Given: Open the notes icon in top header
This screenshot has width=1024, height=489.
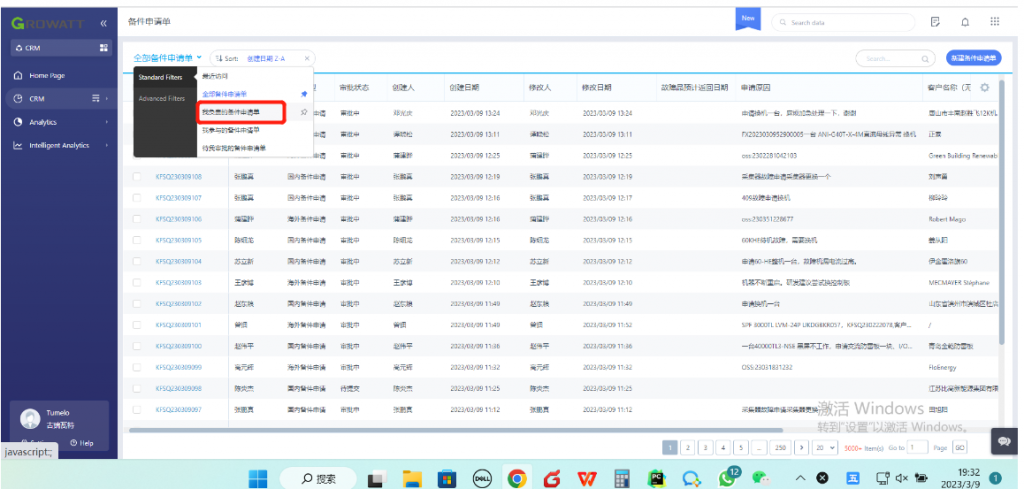Looking at the screenshot, I should coord(935,22).
